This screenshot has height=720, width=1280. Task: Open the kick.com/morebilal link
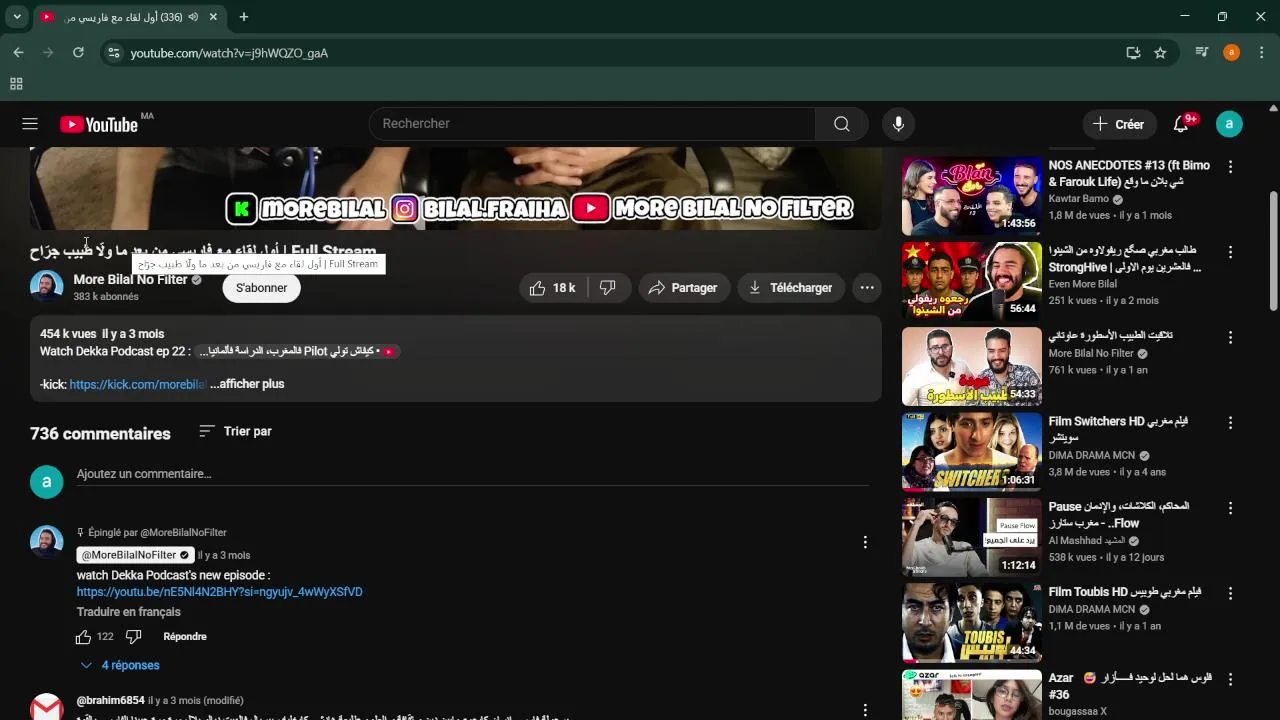click(x=138, y=384)
